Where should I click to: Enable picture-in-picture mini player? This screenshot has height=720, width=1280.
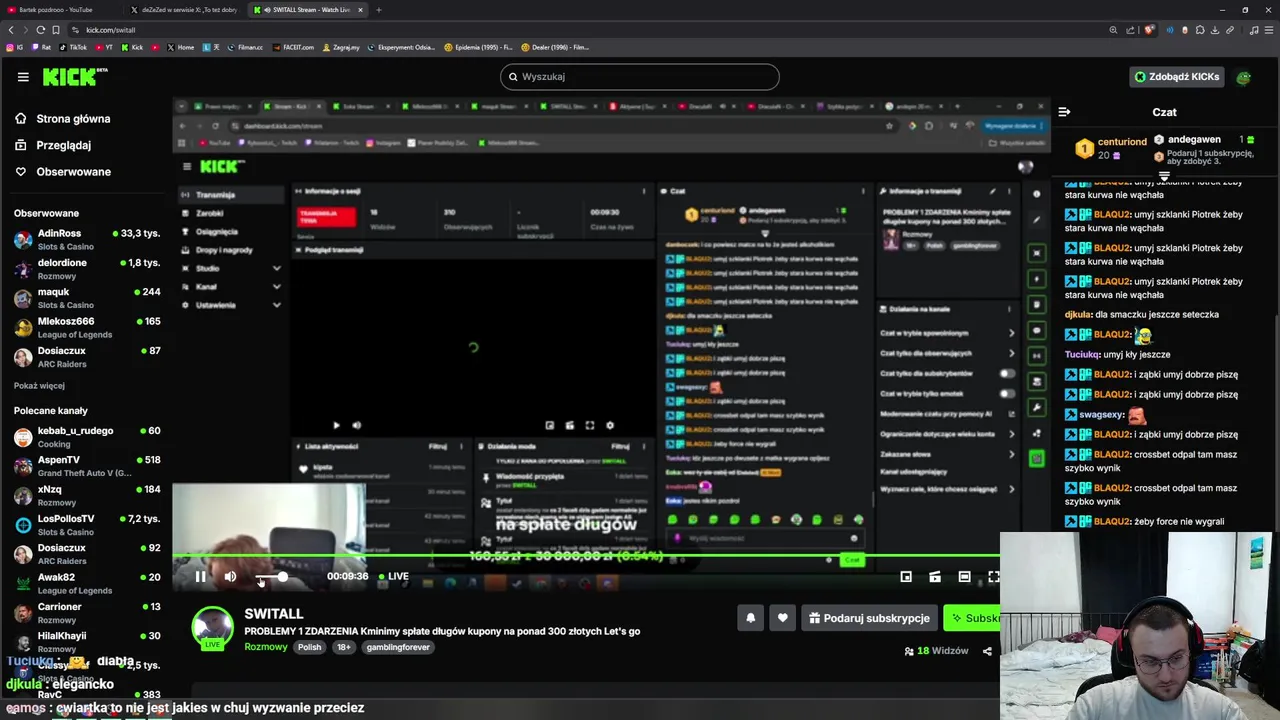(x=906, y=576)
